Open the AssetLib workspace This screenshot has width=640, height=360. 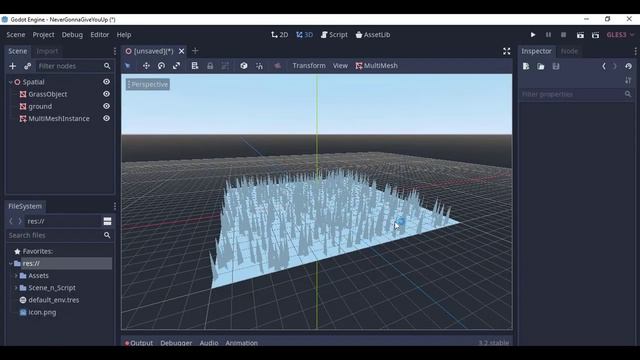click(x=373, y=35)
